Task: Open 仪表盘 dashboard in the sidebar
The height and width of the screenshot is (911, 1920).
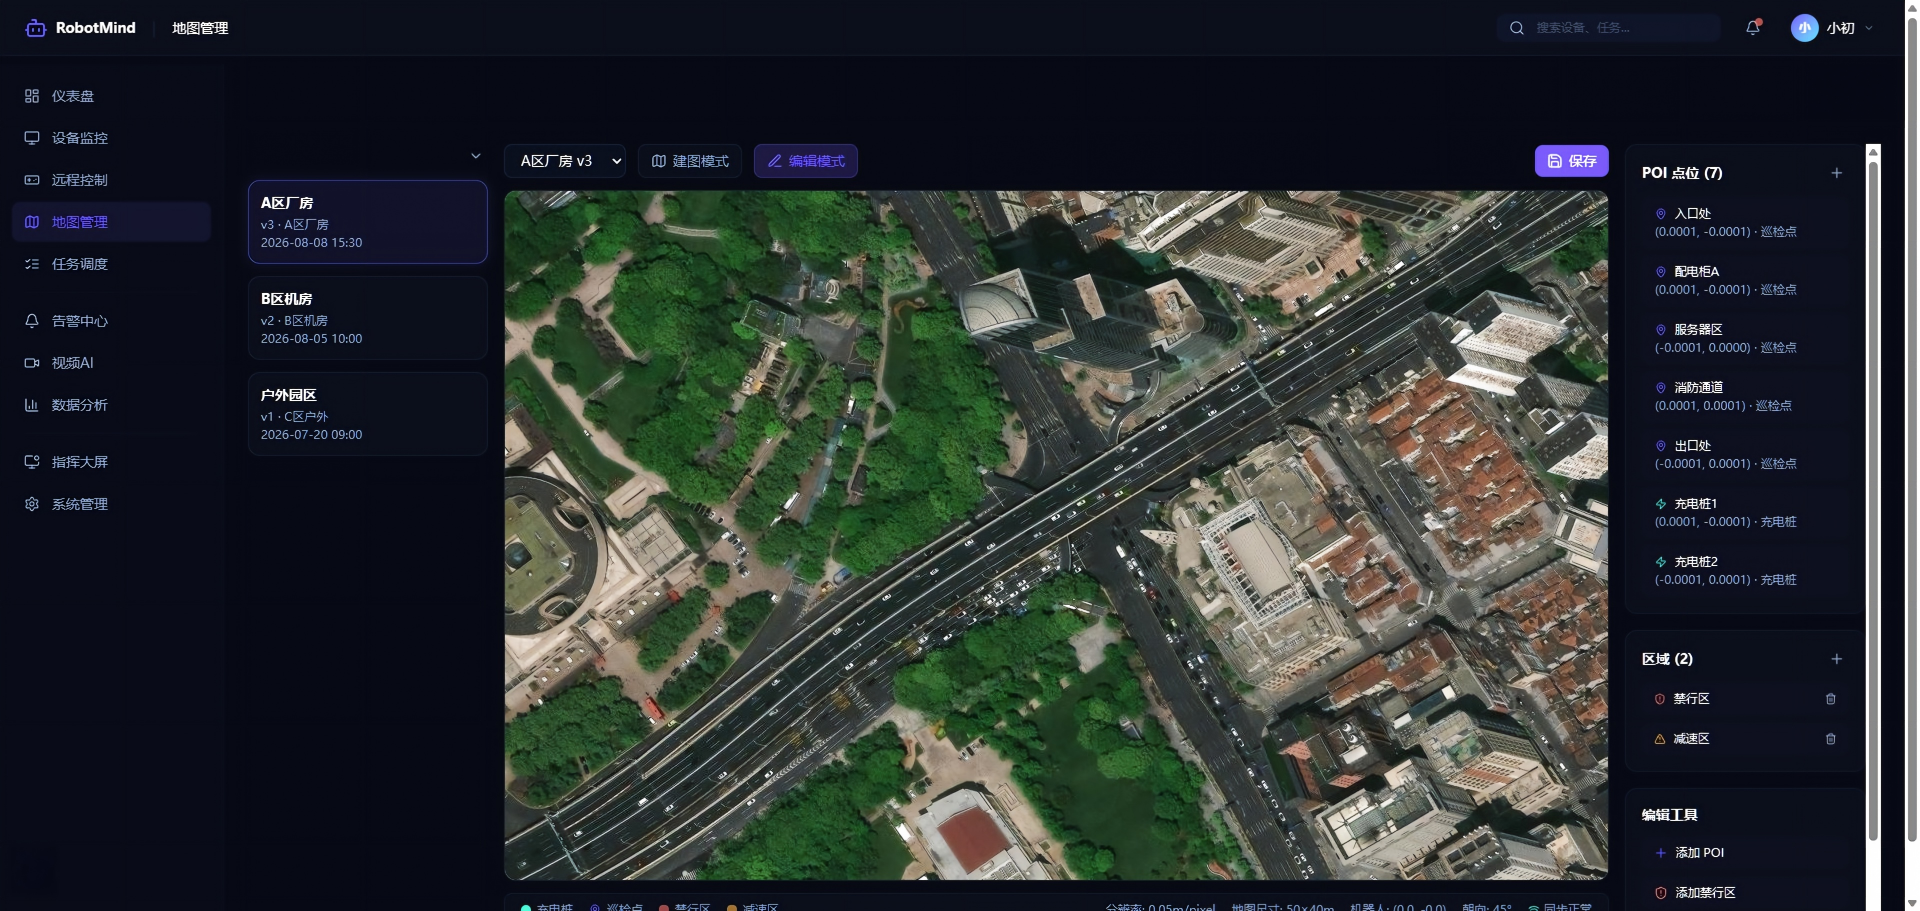Action: (111, 96)
